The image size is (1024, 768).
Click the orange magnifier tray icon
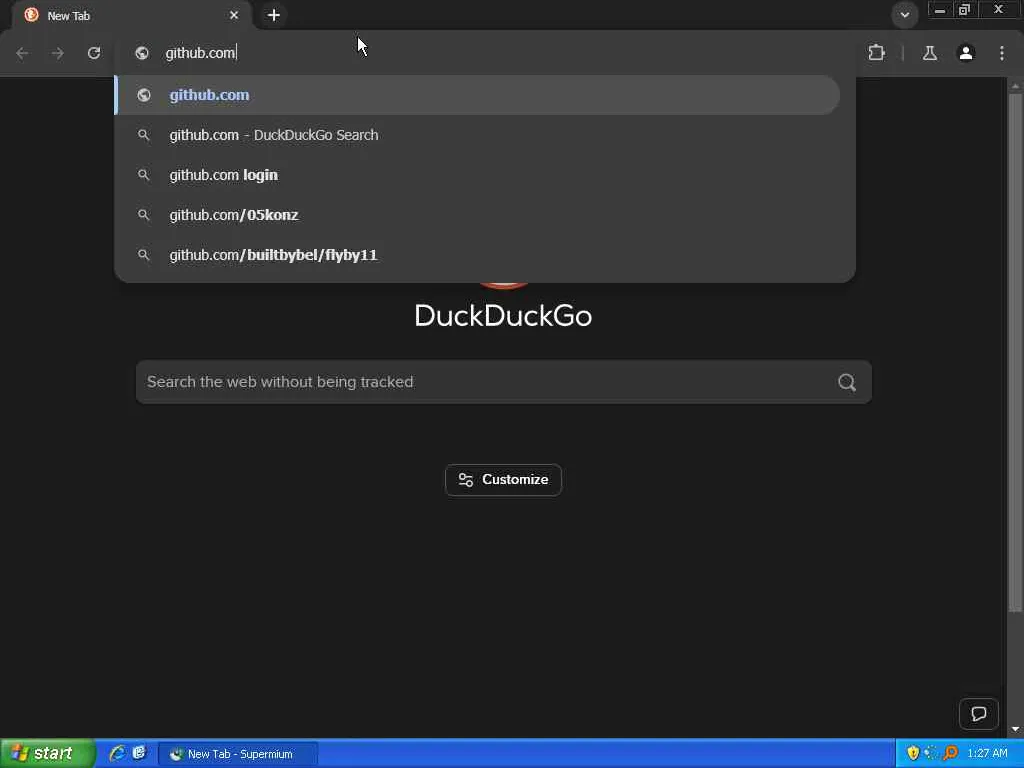click(x=950, y=754)
